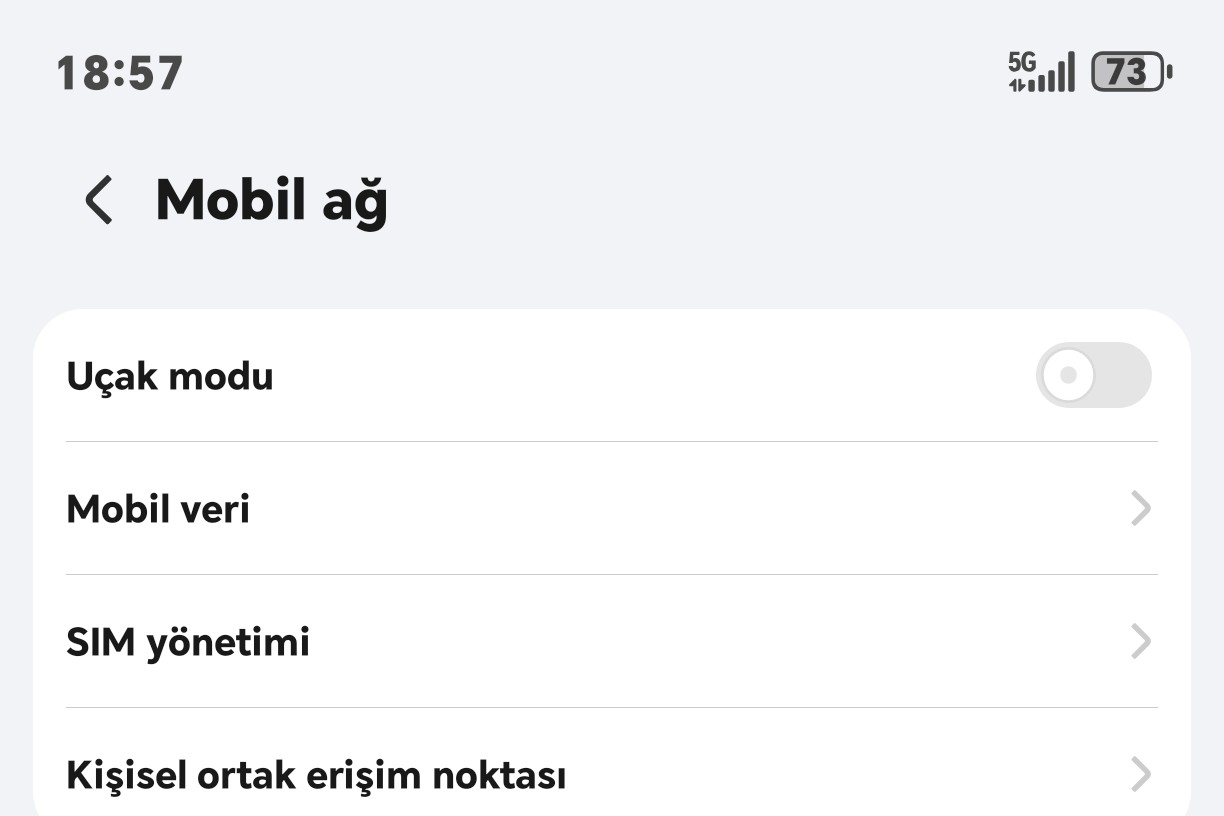Toggle the Uçak modu switch
Viewport: 1224px width, 816px height.
pos(1093,375)
